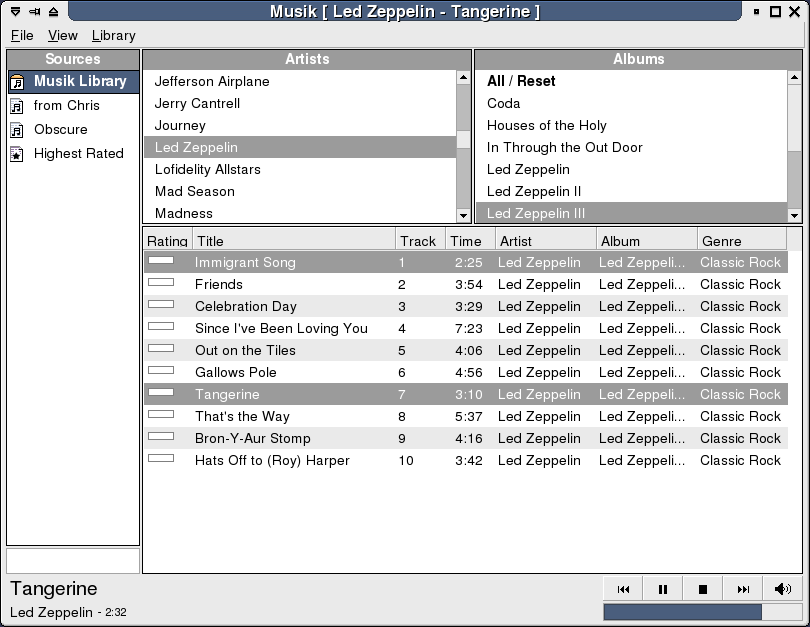Sort by the Time column header
Viewport: 810px width, 627px height.
[x=470, y=241]
